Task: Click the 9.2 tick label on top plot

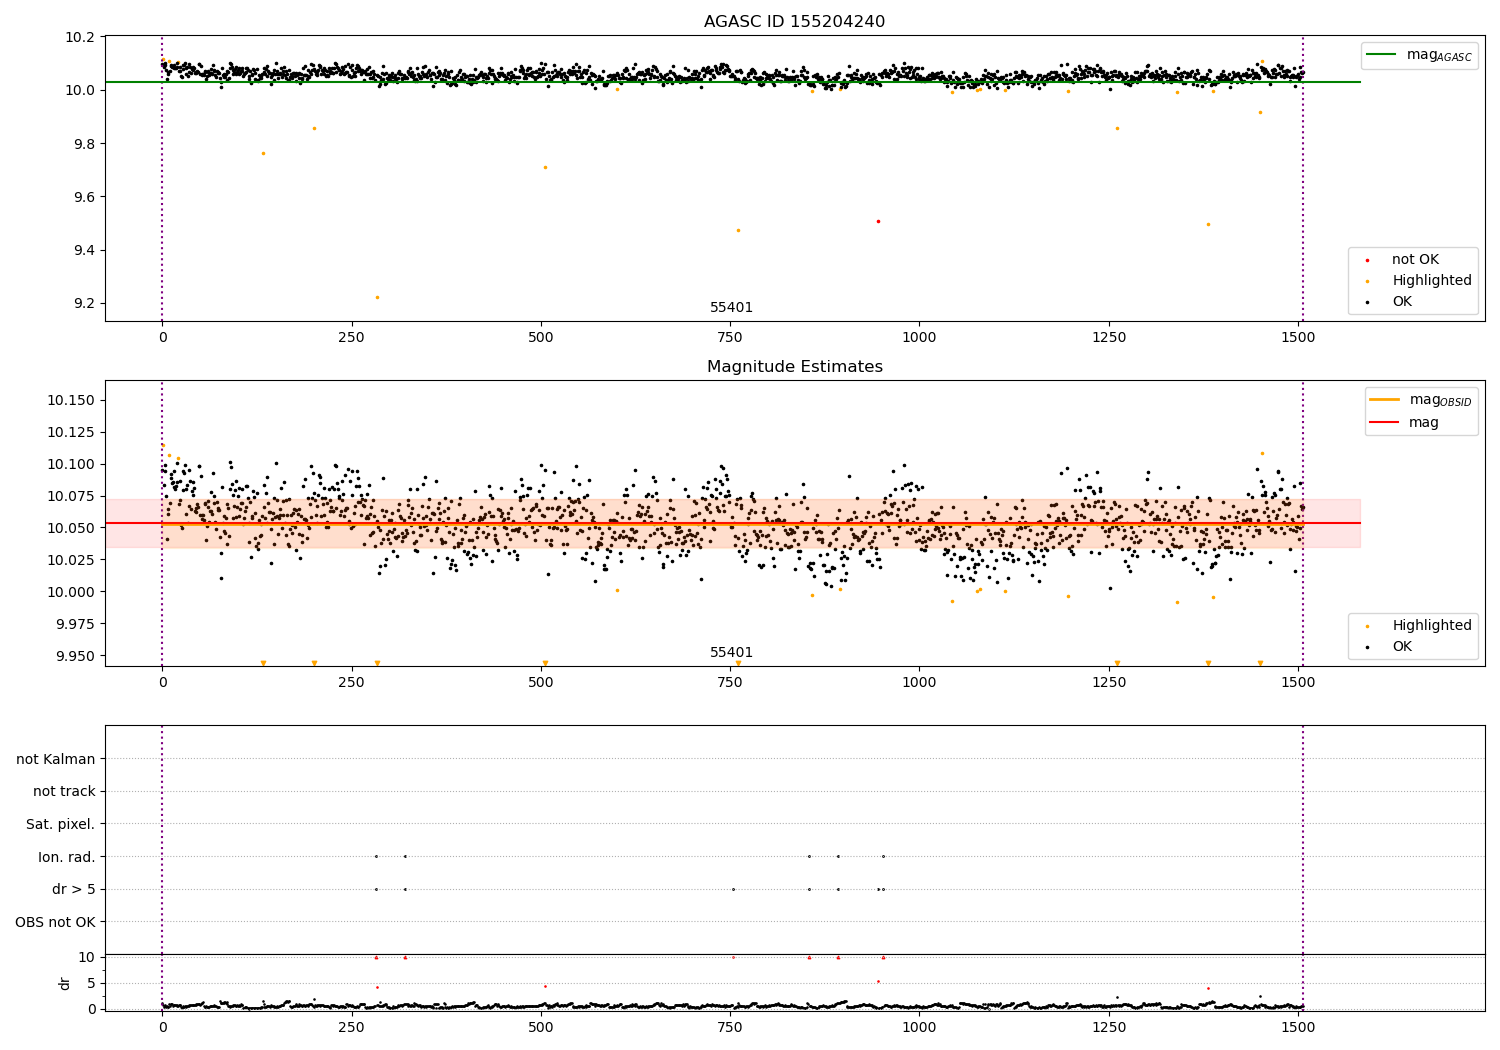Action: coord(85,303)
